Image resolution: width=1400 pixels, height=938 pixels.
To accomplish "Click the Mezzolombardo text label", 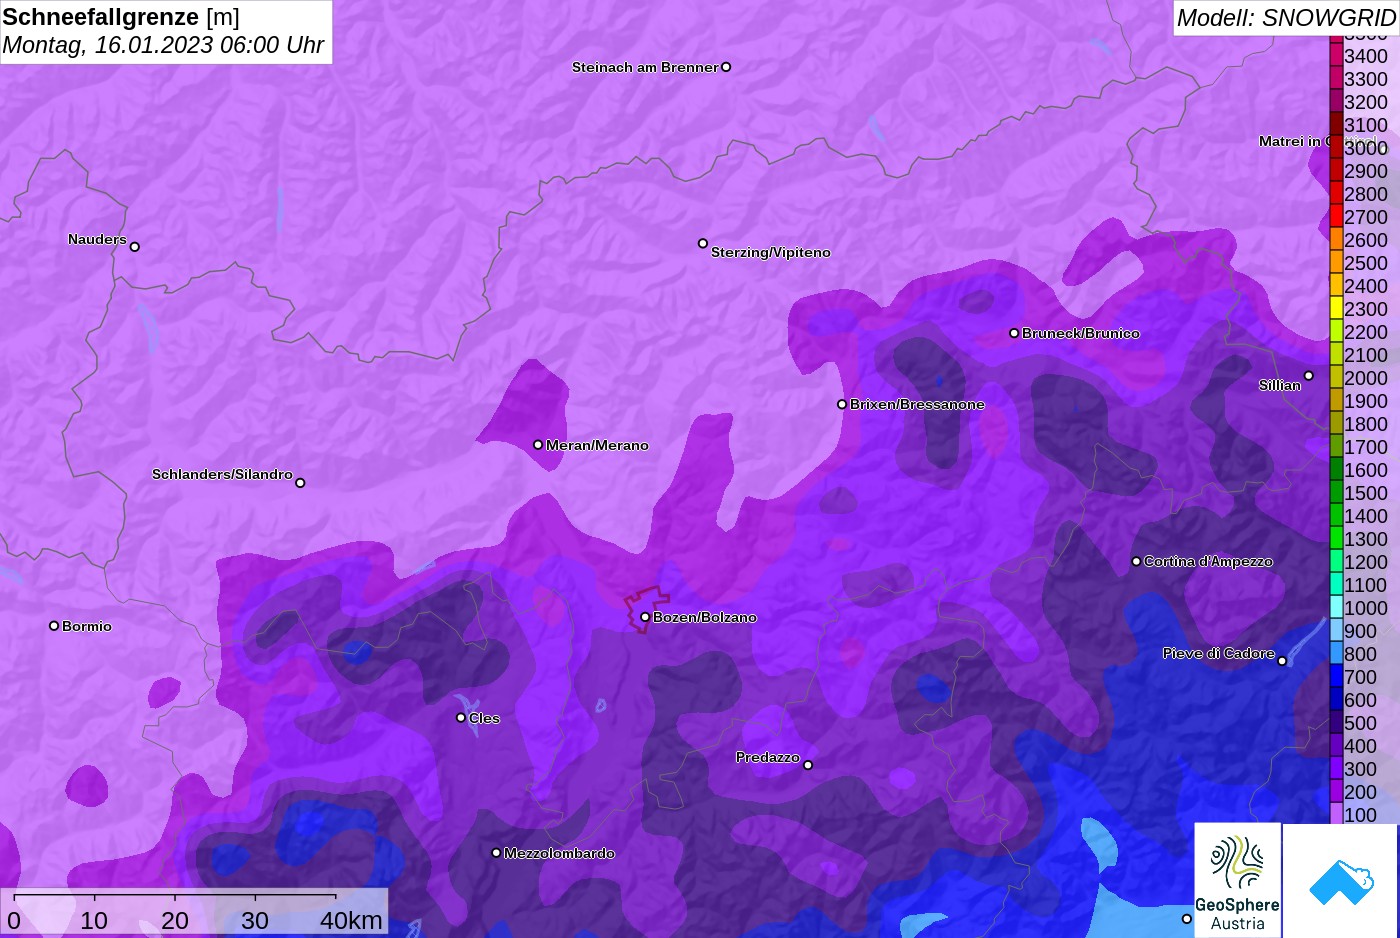I will click(559, 853).
